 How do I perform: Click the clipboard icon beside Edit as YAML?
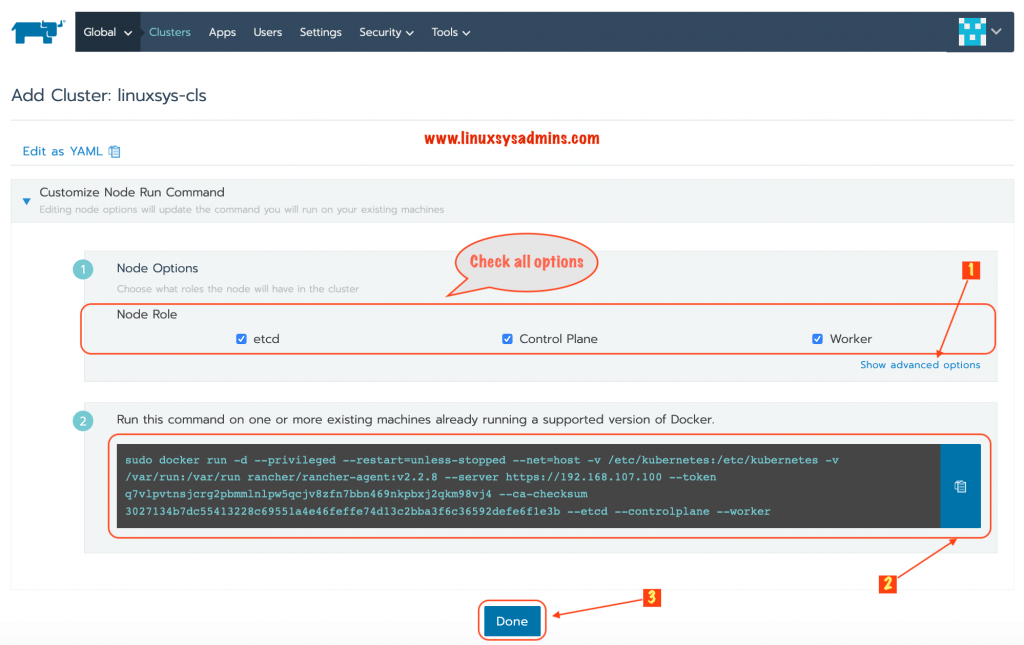(114, 151)
